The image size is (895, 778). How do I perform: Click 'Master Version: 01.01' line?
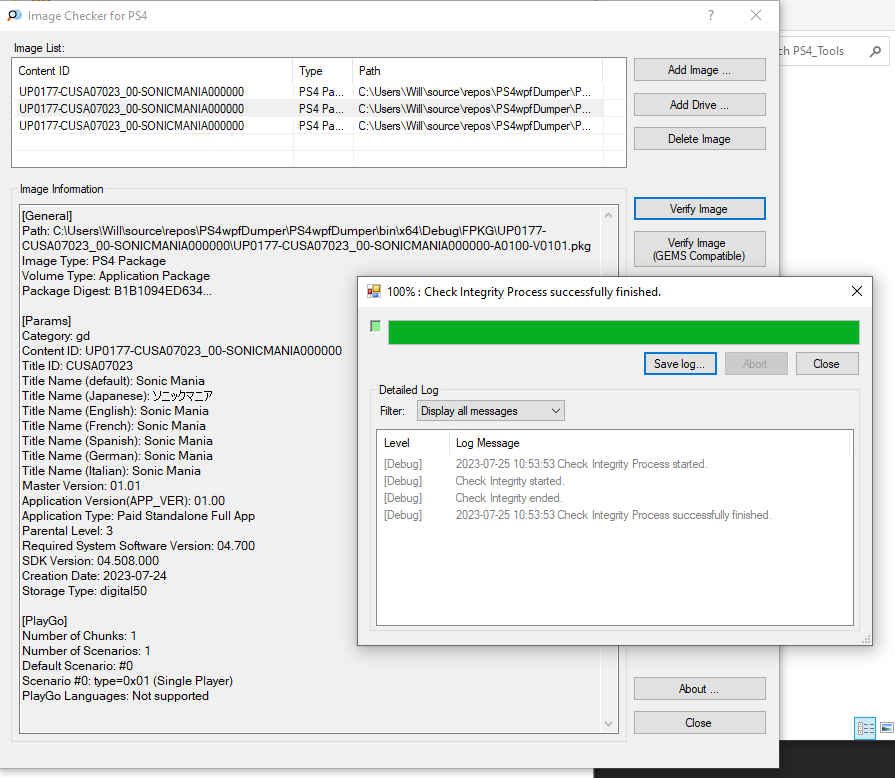pyautogui.click(x=81, y=486)
